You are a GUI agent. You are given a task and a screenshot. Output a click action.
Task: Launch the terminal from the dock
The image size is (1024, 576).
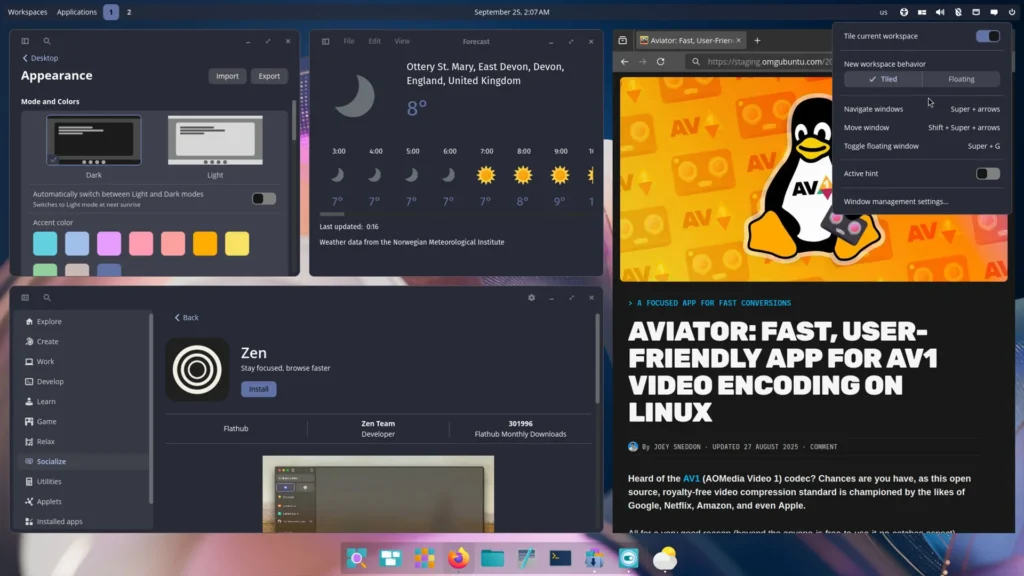pos(560,558)
